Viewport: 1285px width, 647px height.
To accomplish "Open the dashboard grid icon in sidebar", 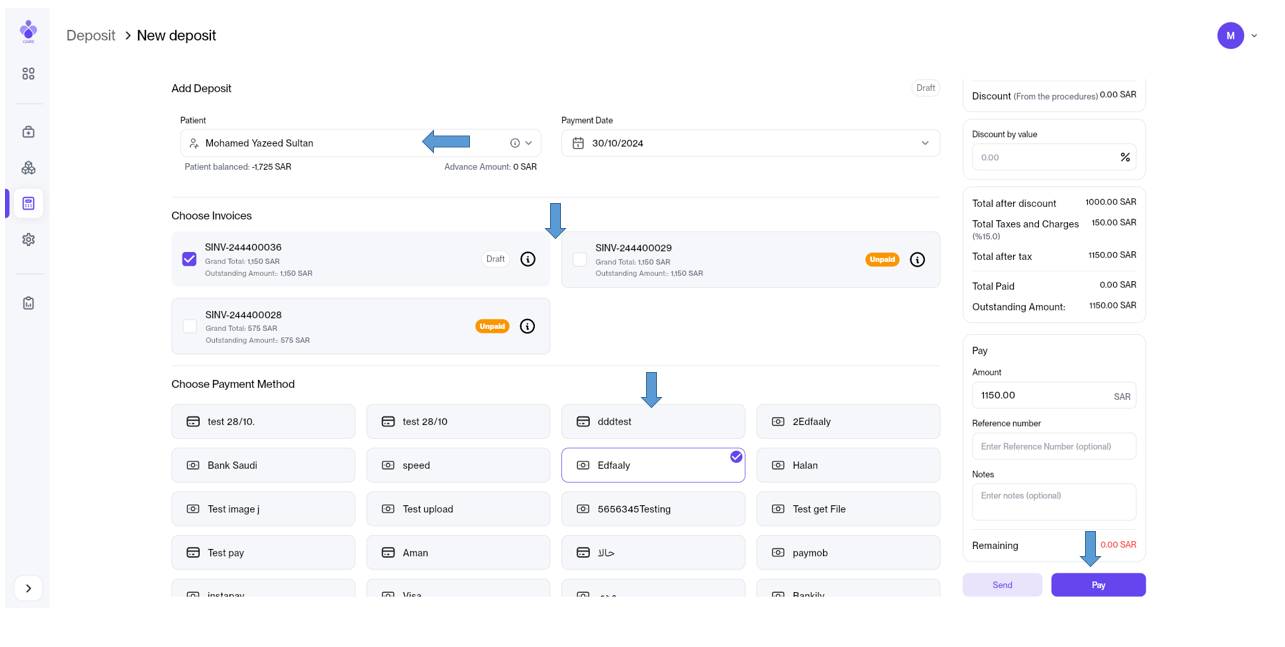I will [28, 74].
